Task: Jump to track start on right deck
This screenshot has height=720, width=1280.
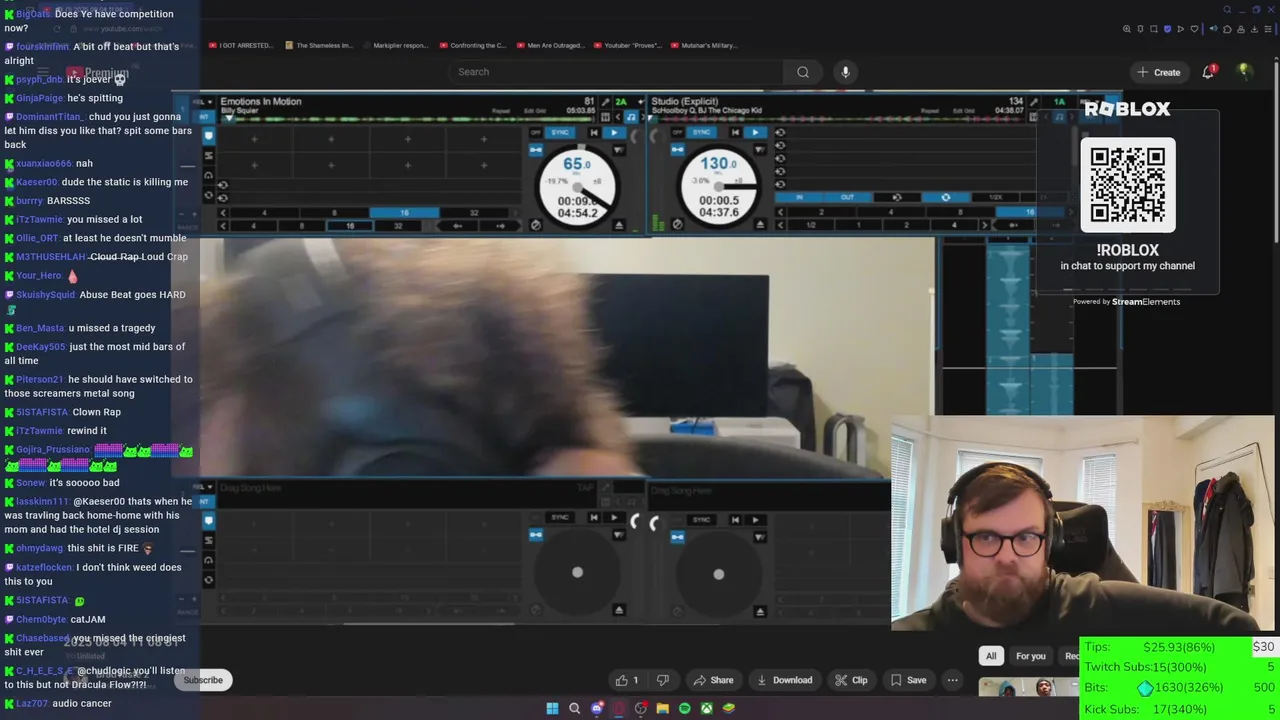Action: pyautogui.click(x=735, y=132)
